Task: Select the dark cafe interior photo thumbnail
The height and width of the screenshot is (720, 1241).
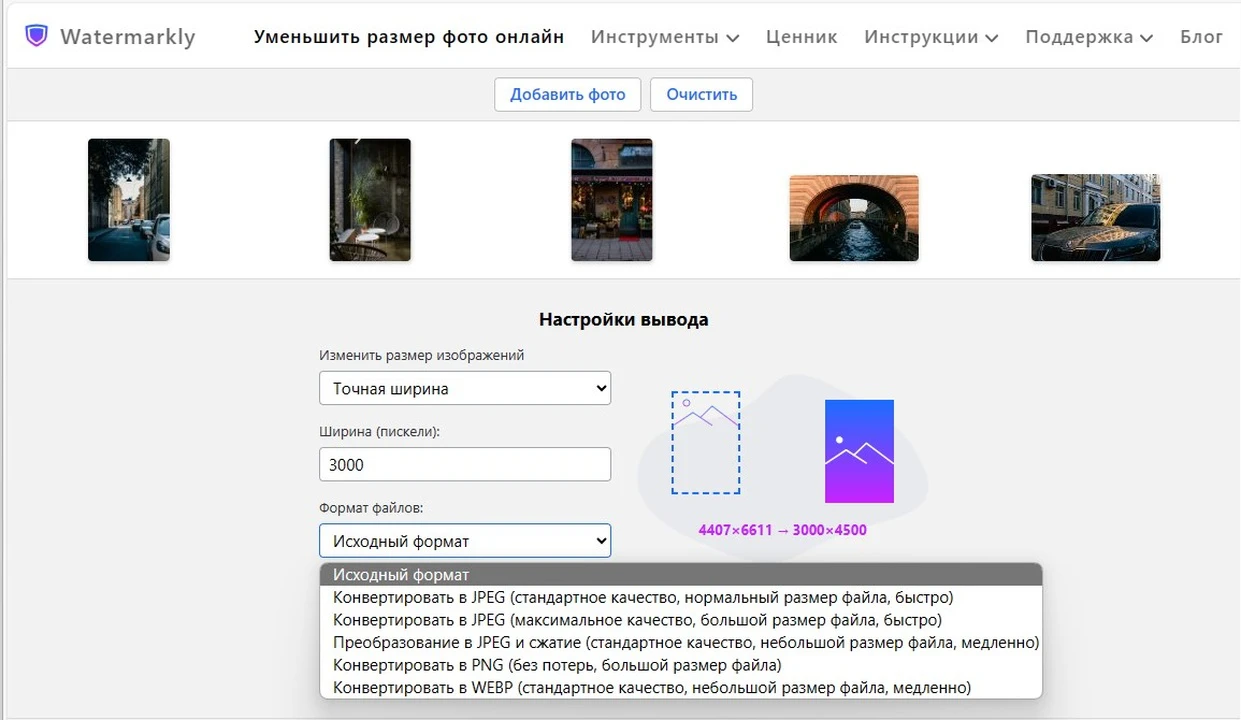Action: 370,200
